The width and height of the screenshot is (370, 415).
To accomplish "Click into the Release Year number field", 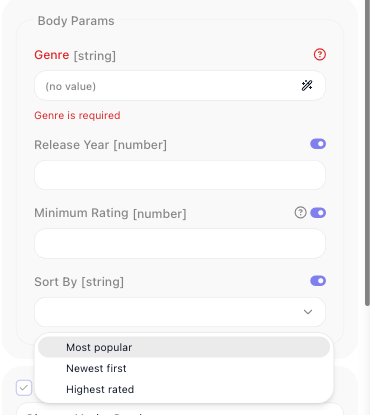I will point(180,175).
